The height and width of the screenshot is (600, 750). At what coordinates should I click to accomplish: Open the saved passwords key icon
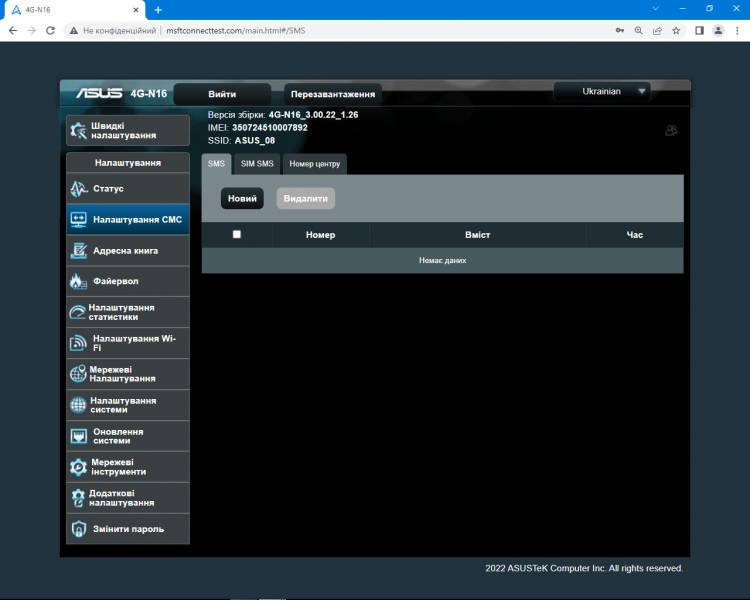620,31
